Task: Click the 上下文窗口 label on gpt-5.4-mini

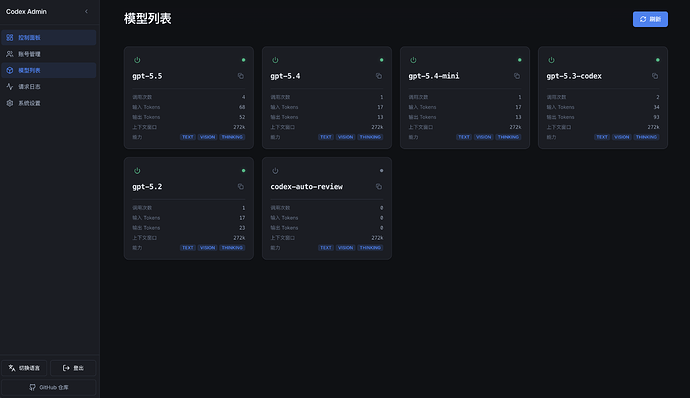Action: [421, 127]
